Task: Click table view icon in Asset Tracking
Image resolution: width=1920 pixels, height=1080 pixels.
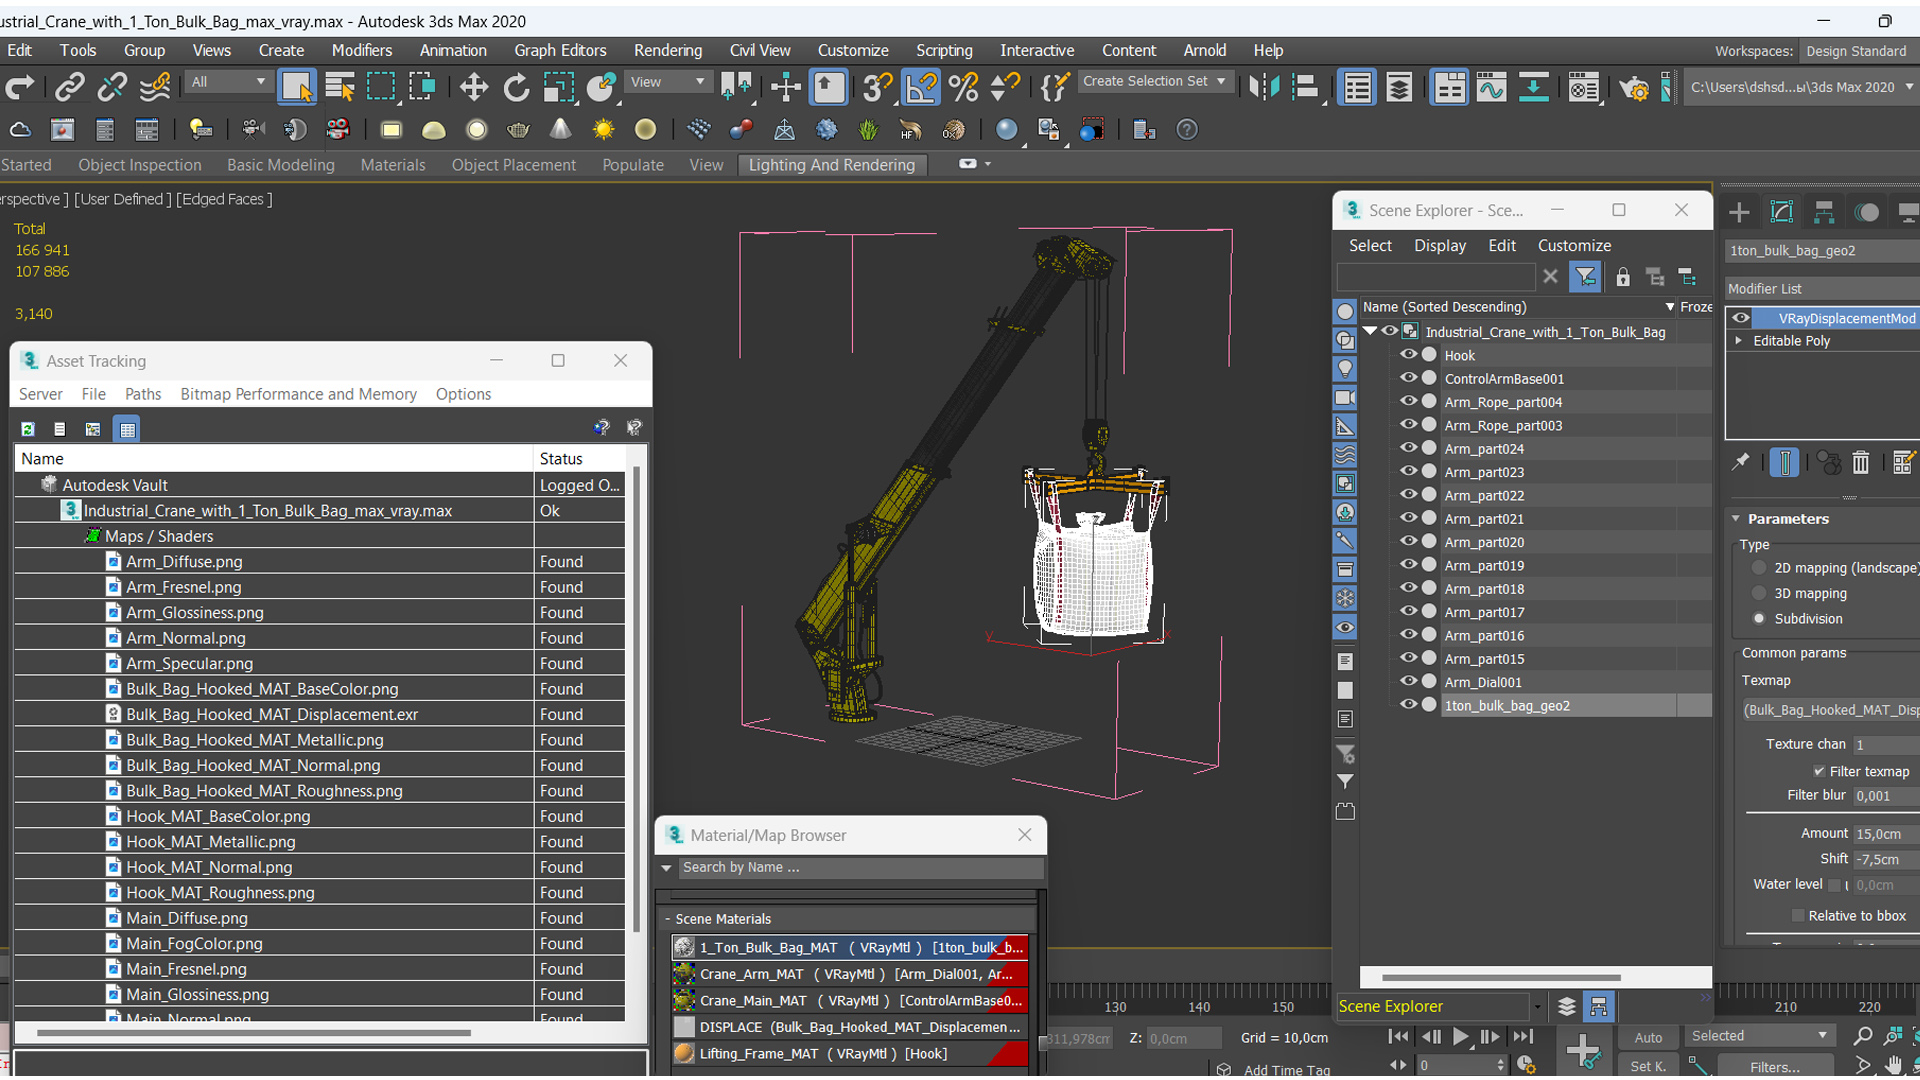Action: (x=127, y=429)
